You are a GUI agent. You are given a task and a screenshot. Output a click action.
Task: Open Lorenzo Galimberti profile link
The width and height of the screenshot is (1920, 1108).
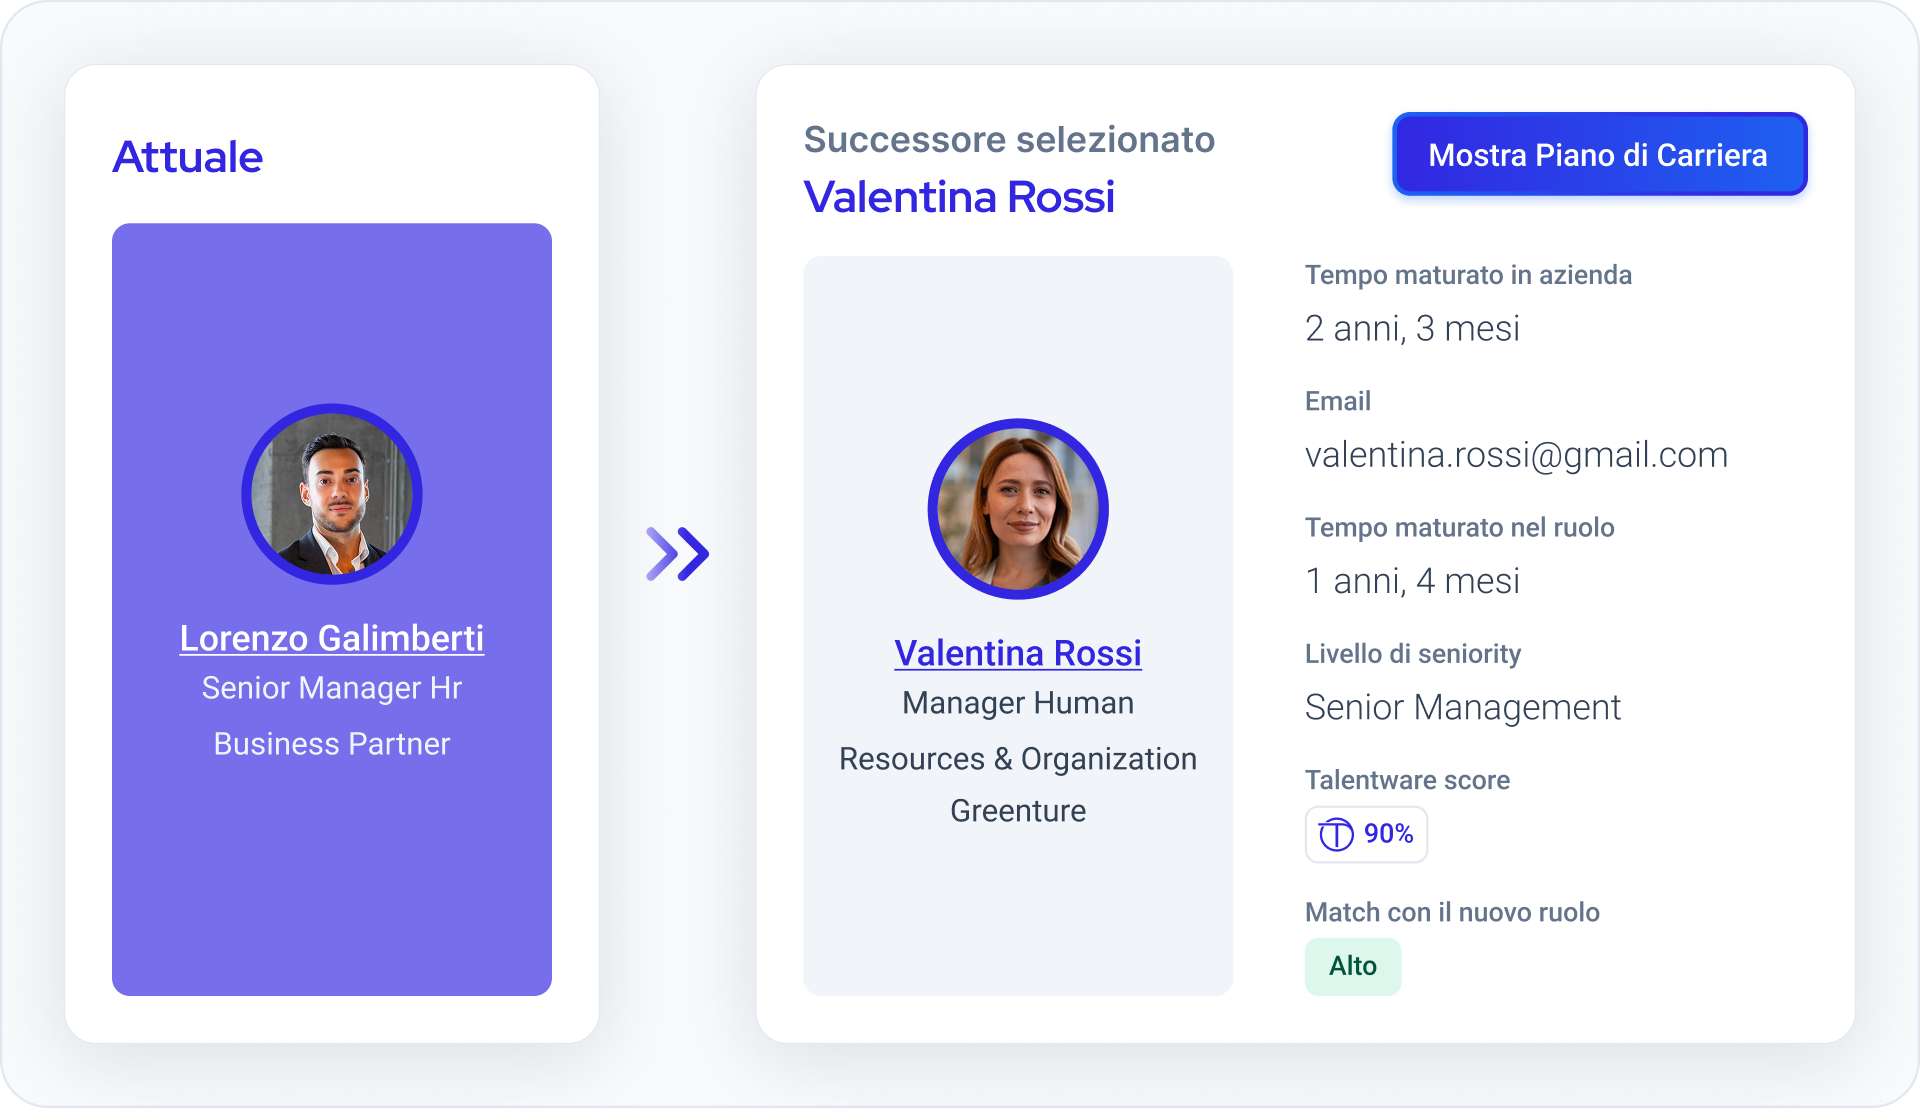332,638
